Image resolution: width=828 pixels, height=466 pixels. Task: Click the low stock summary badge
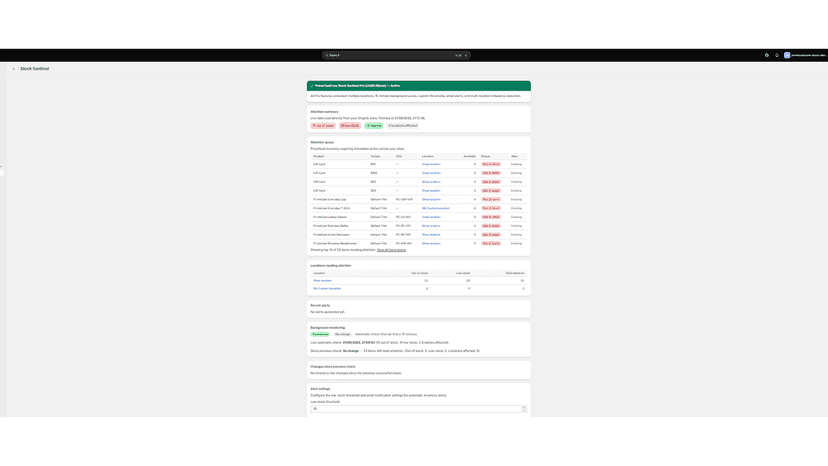pyautogui.click(x=350, y=126)
